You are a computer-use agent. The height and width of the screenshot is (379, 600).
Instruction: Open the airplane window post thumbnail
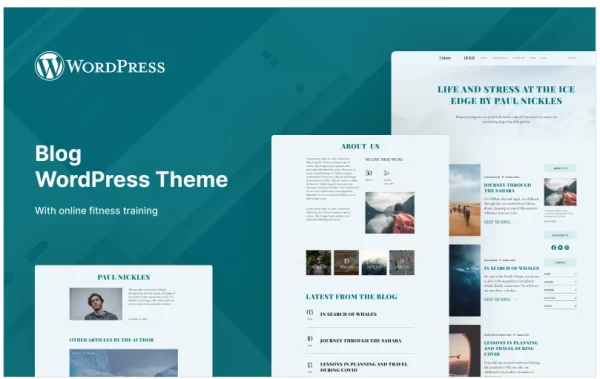[465, 351]
